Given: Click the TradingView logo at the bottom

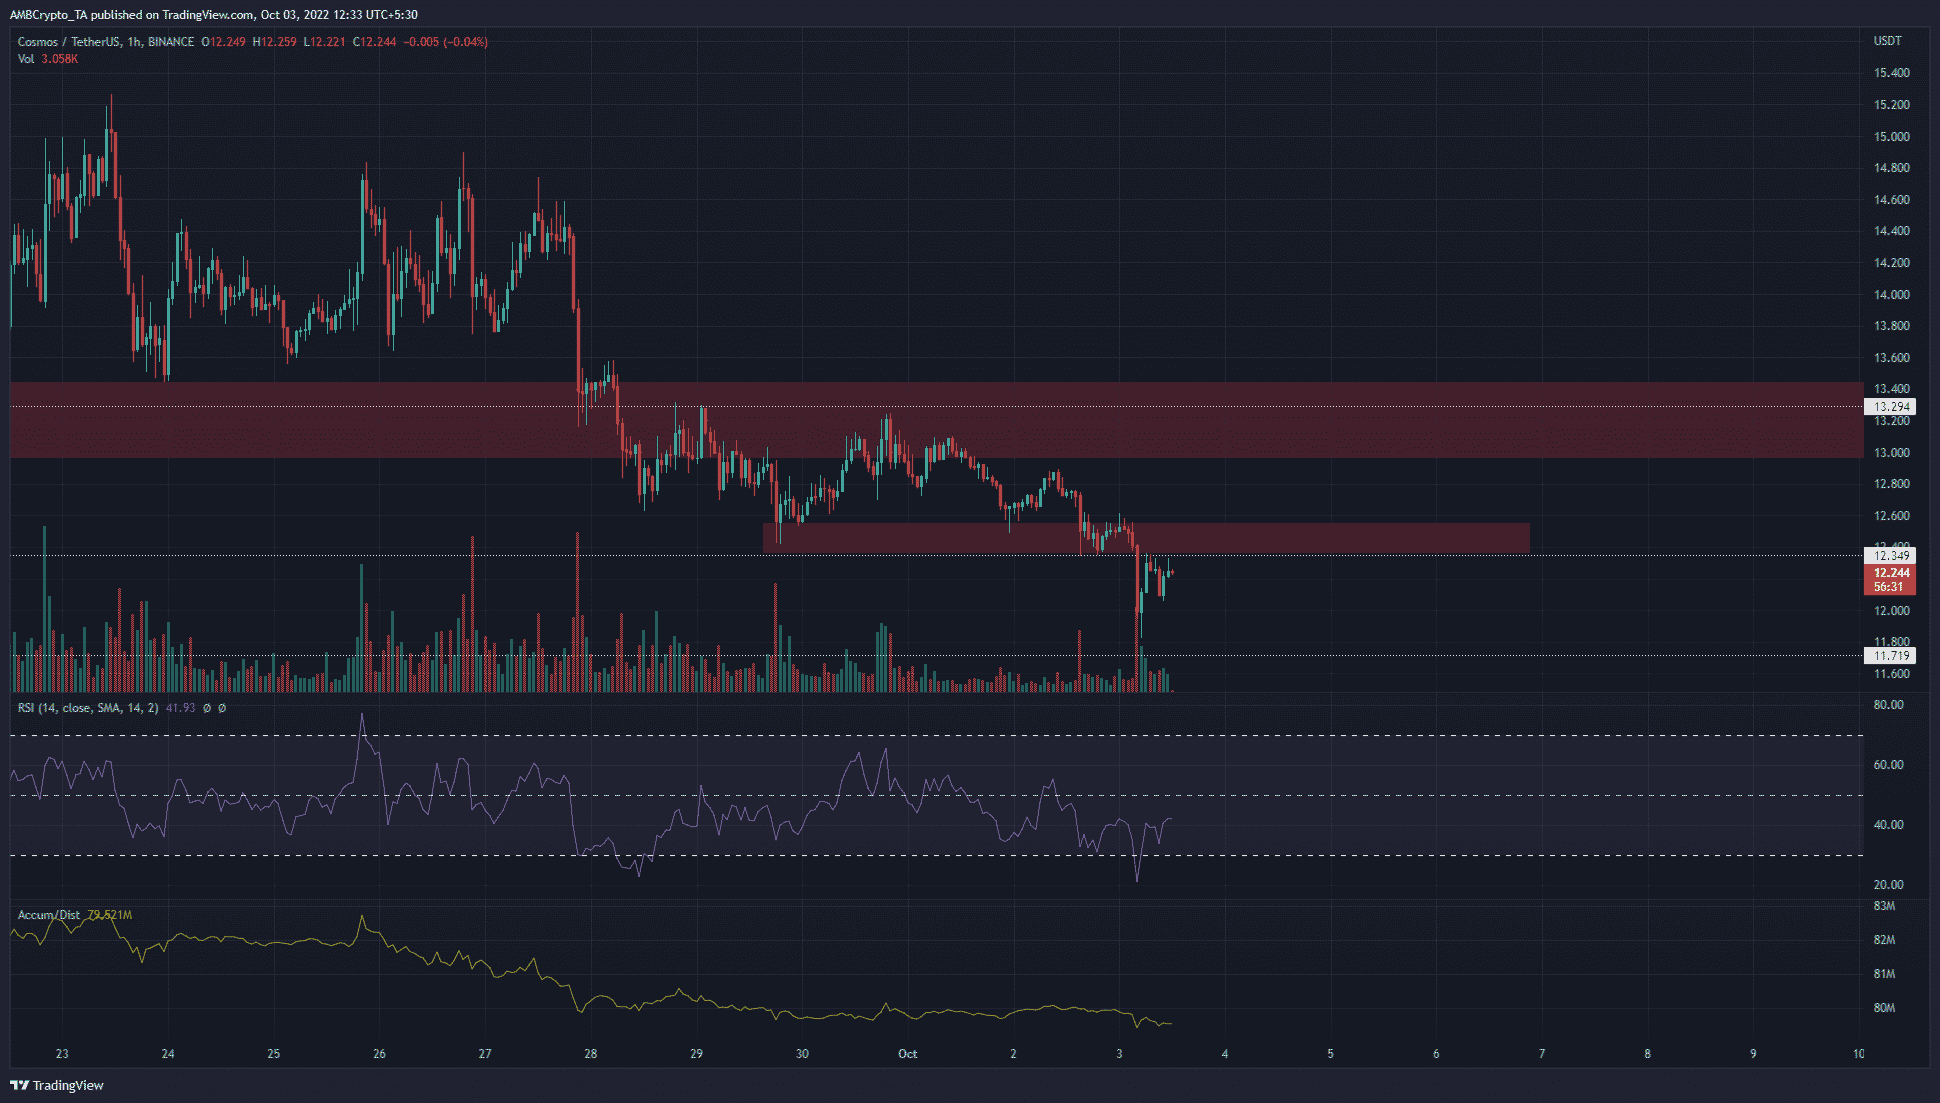Looking at the screenshot, I should [57, 1085].
